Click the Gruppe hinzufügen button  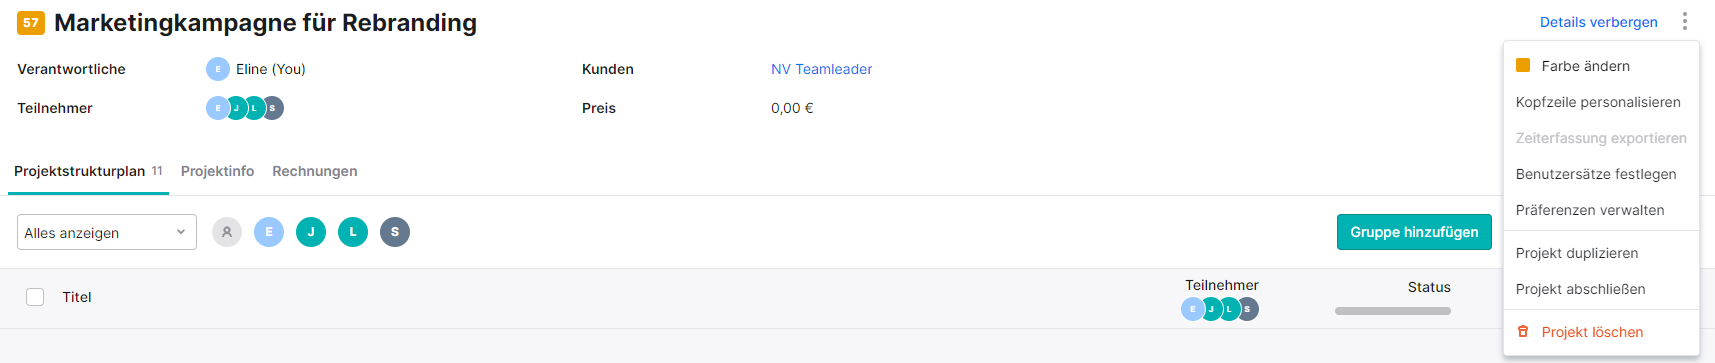pos(1414,232)
